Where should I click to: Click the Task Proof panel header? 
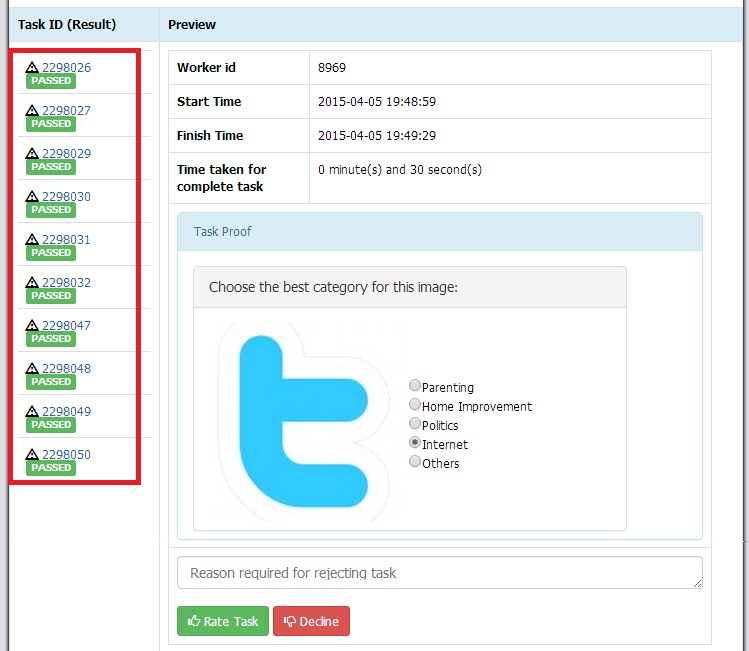(439, 232)
